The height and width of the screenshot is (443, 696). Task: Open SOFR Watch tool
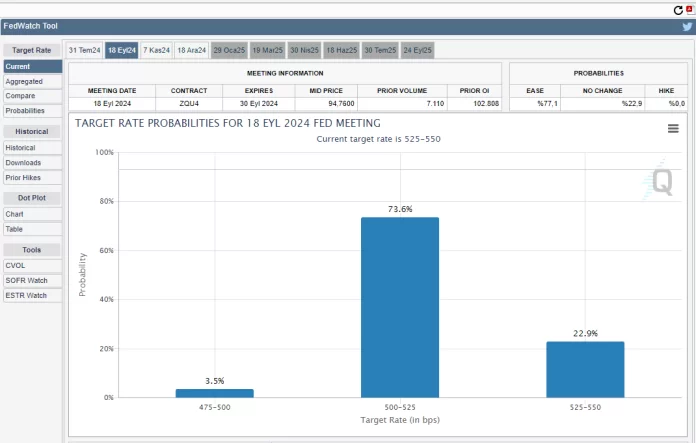(x=25, y=280)
